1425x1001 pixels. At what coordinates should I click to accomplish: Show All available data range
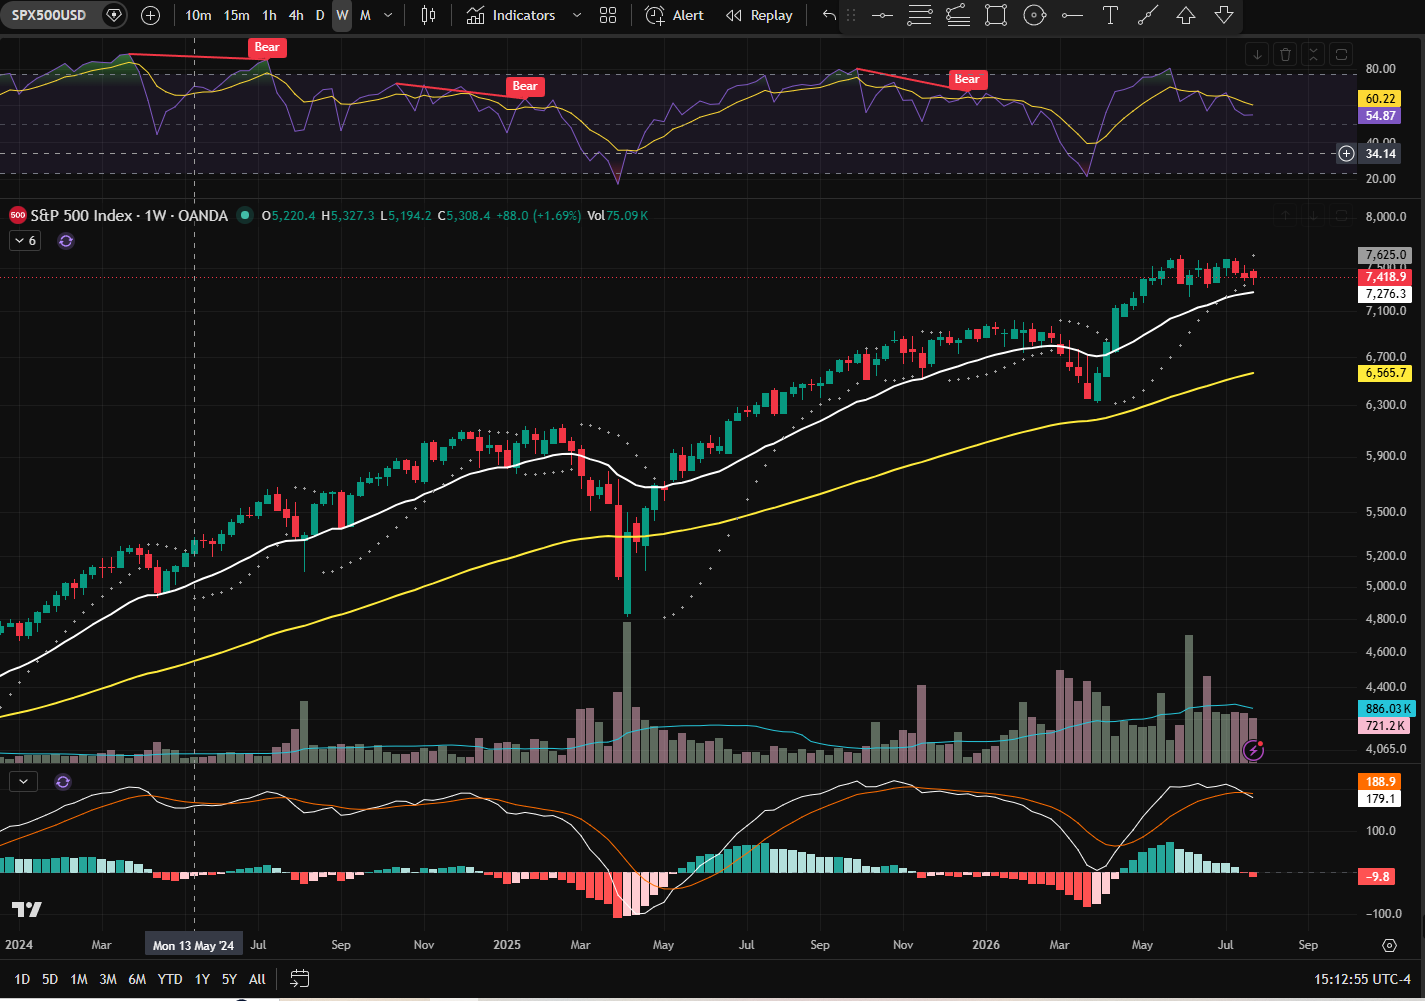click(x=257, y=979)
